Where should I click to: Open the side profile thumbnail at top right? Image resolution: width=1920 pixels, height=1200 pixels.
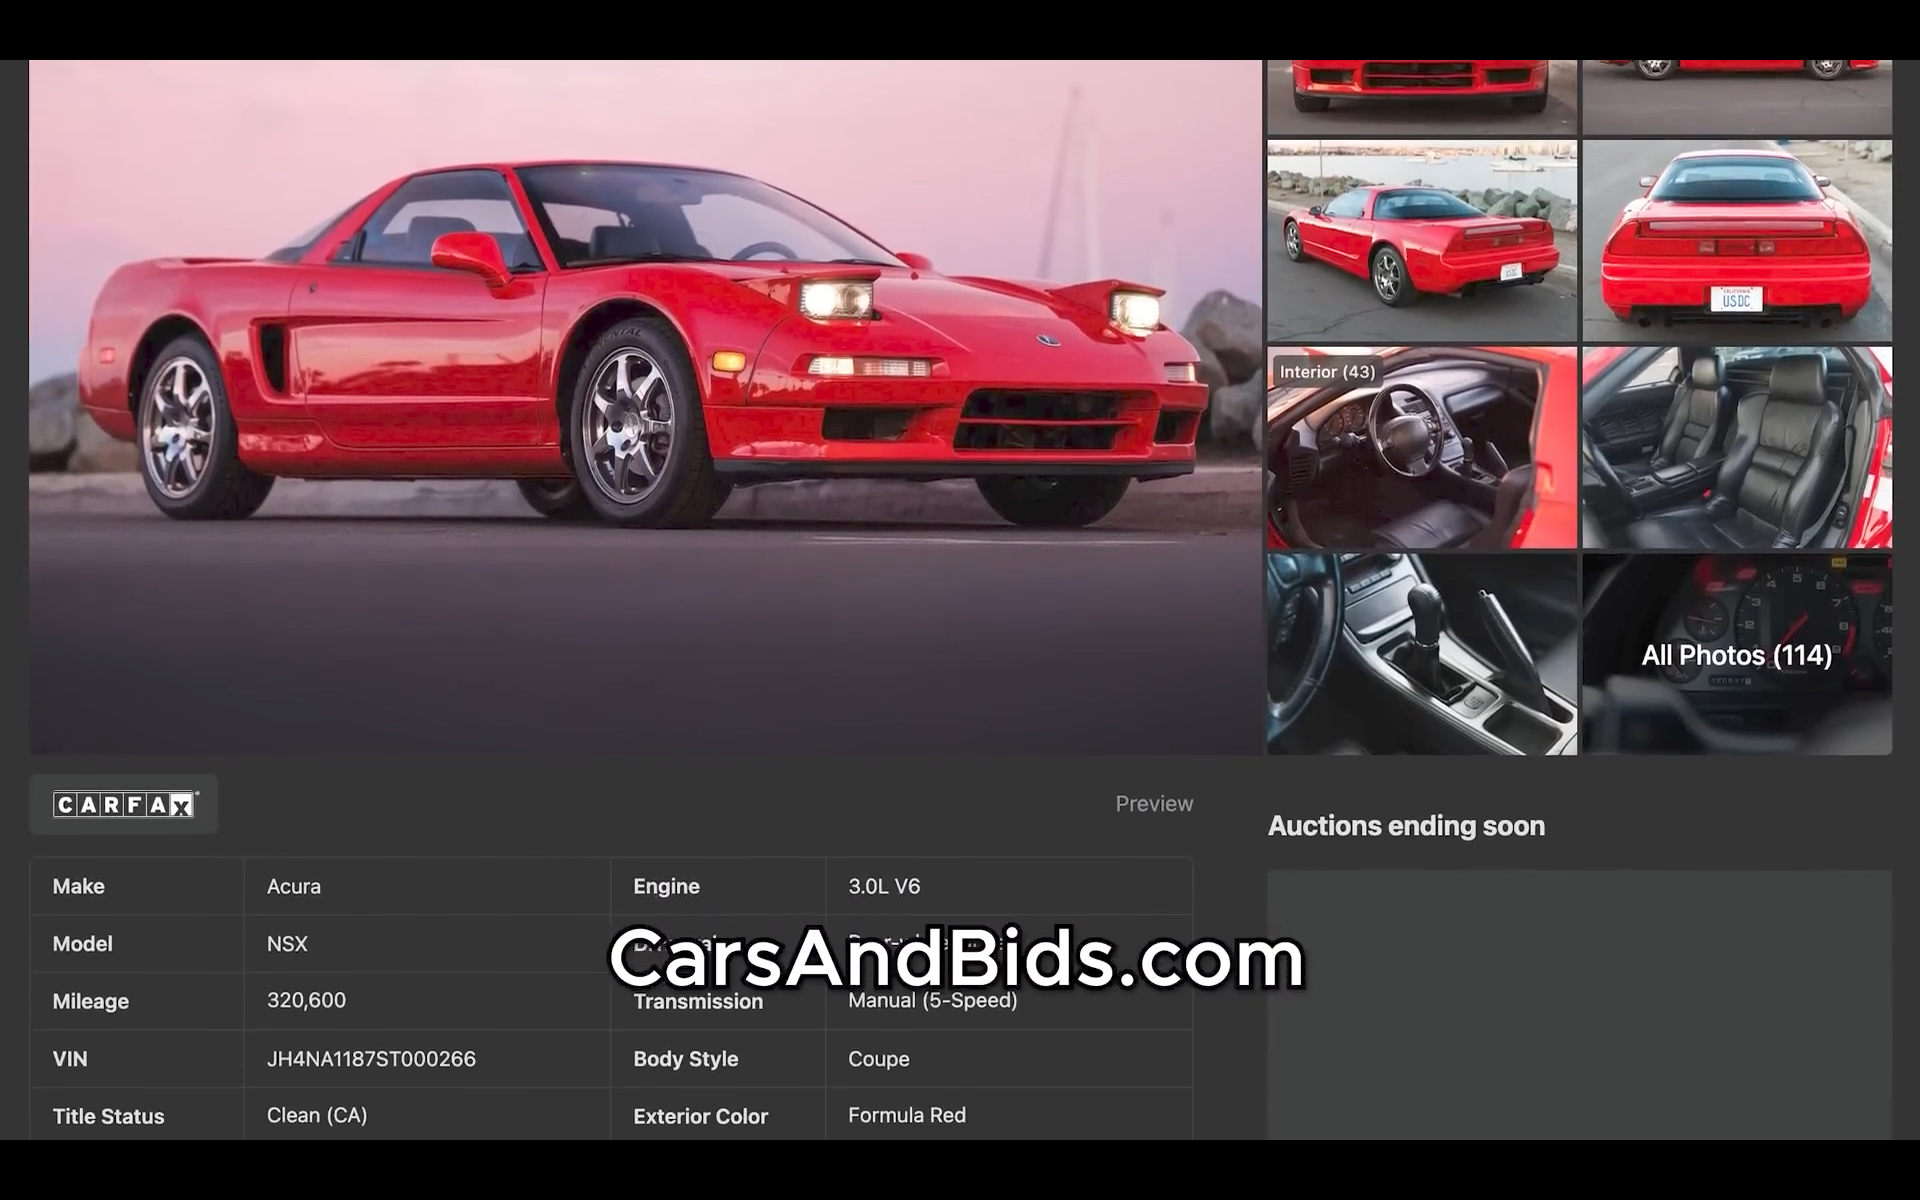pos(1737,96)
